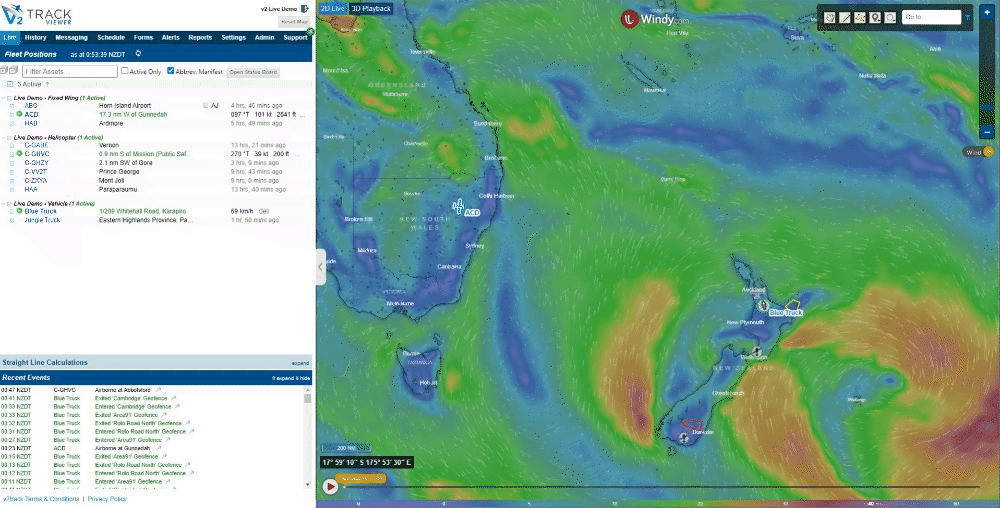
Task: Open the Reports menu
Action: point(200,38)
